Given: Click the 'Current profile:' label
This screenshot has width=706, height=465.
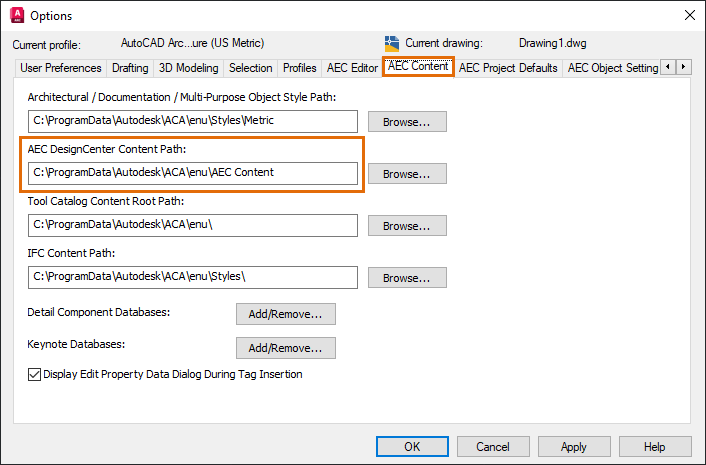Looking at the screenshot, I should pos(46,45).
